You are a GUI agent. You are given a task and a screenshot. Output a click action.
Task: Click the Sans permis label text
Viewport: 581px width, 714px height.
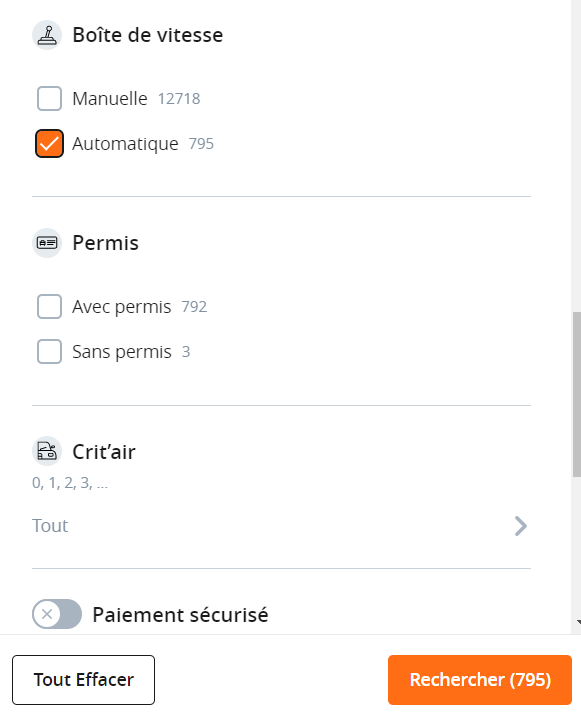pos(122,352)
